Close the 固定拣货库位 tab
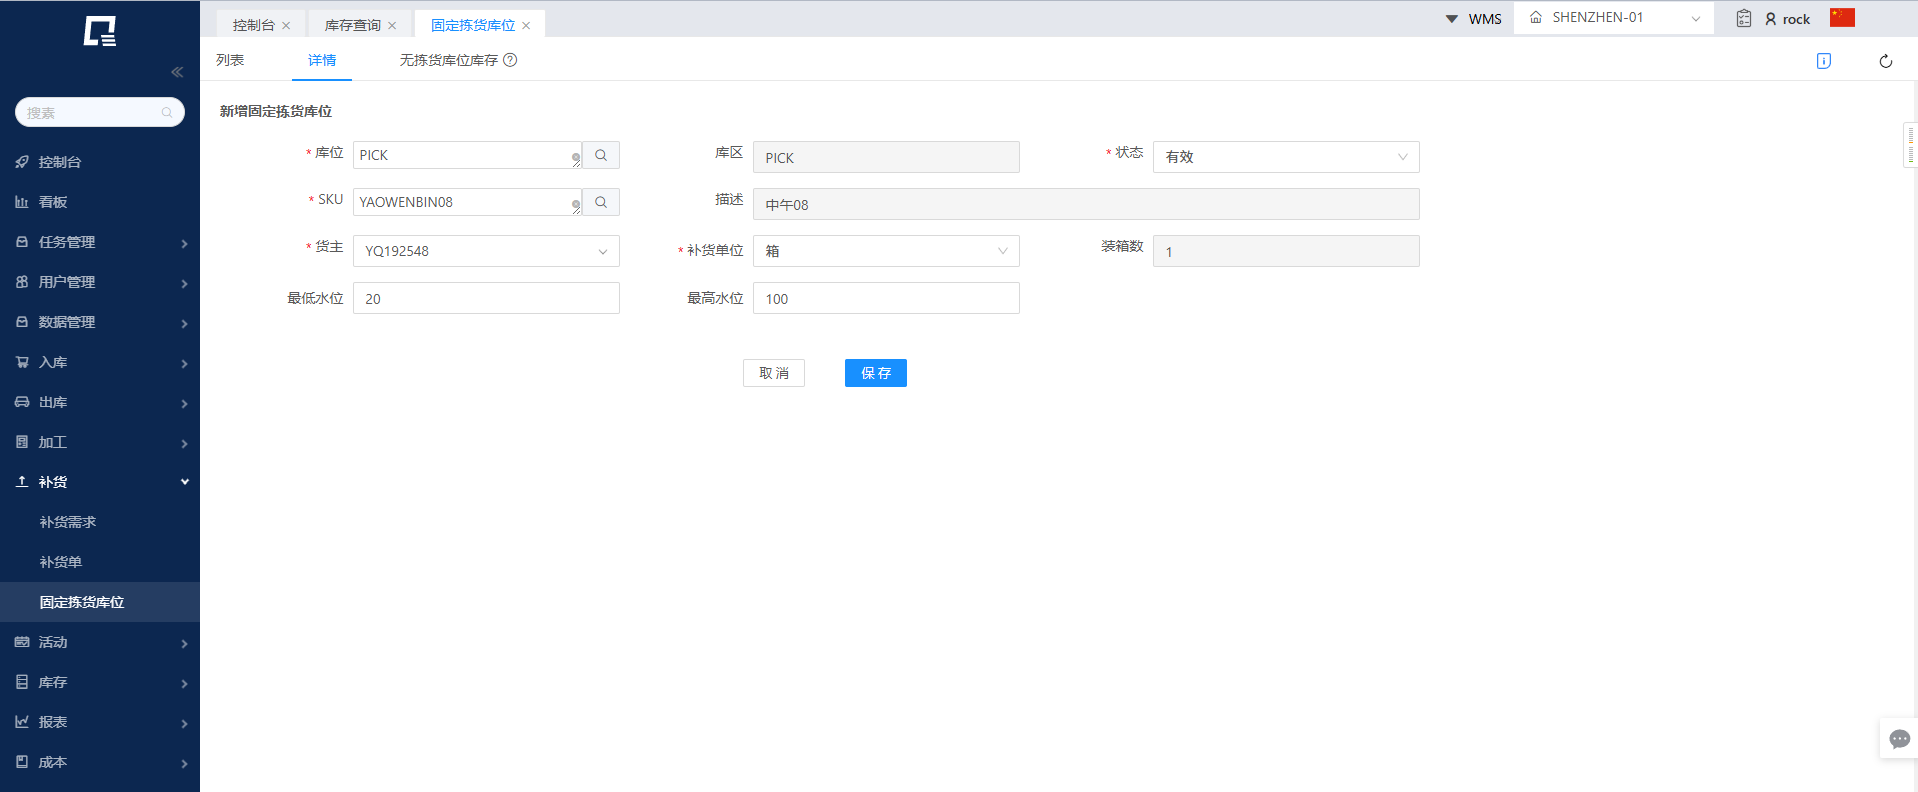Image resolution: width=1918 pixels, height=792 pixels. tap(526, 26)
